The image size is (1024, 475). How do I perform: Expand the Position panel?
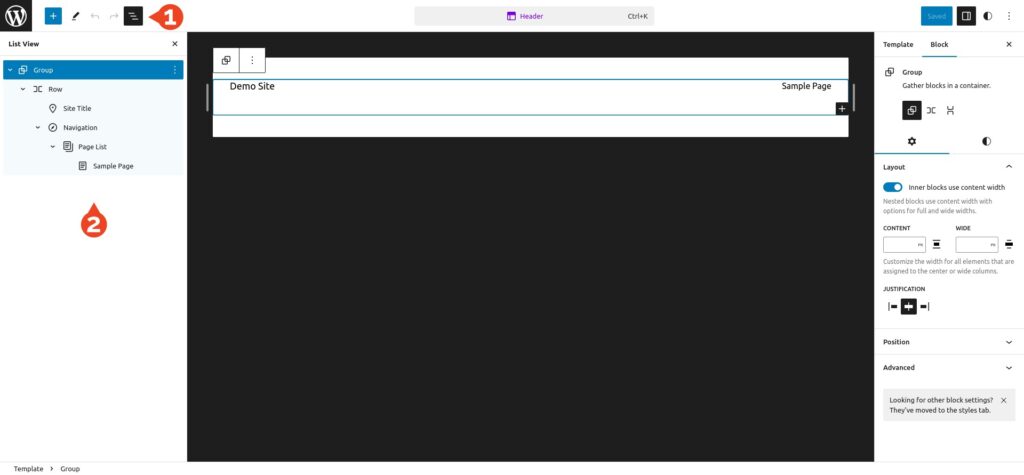pyautogui.click(x=949, y=342)
